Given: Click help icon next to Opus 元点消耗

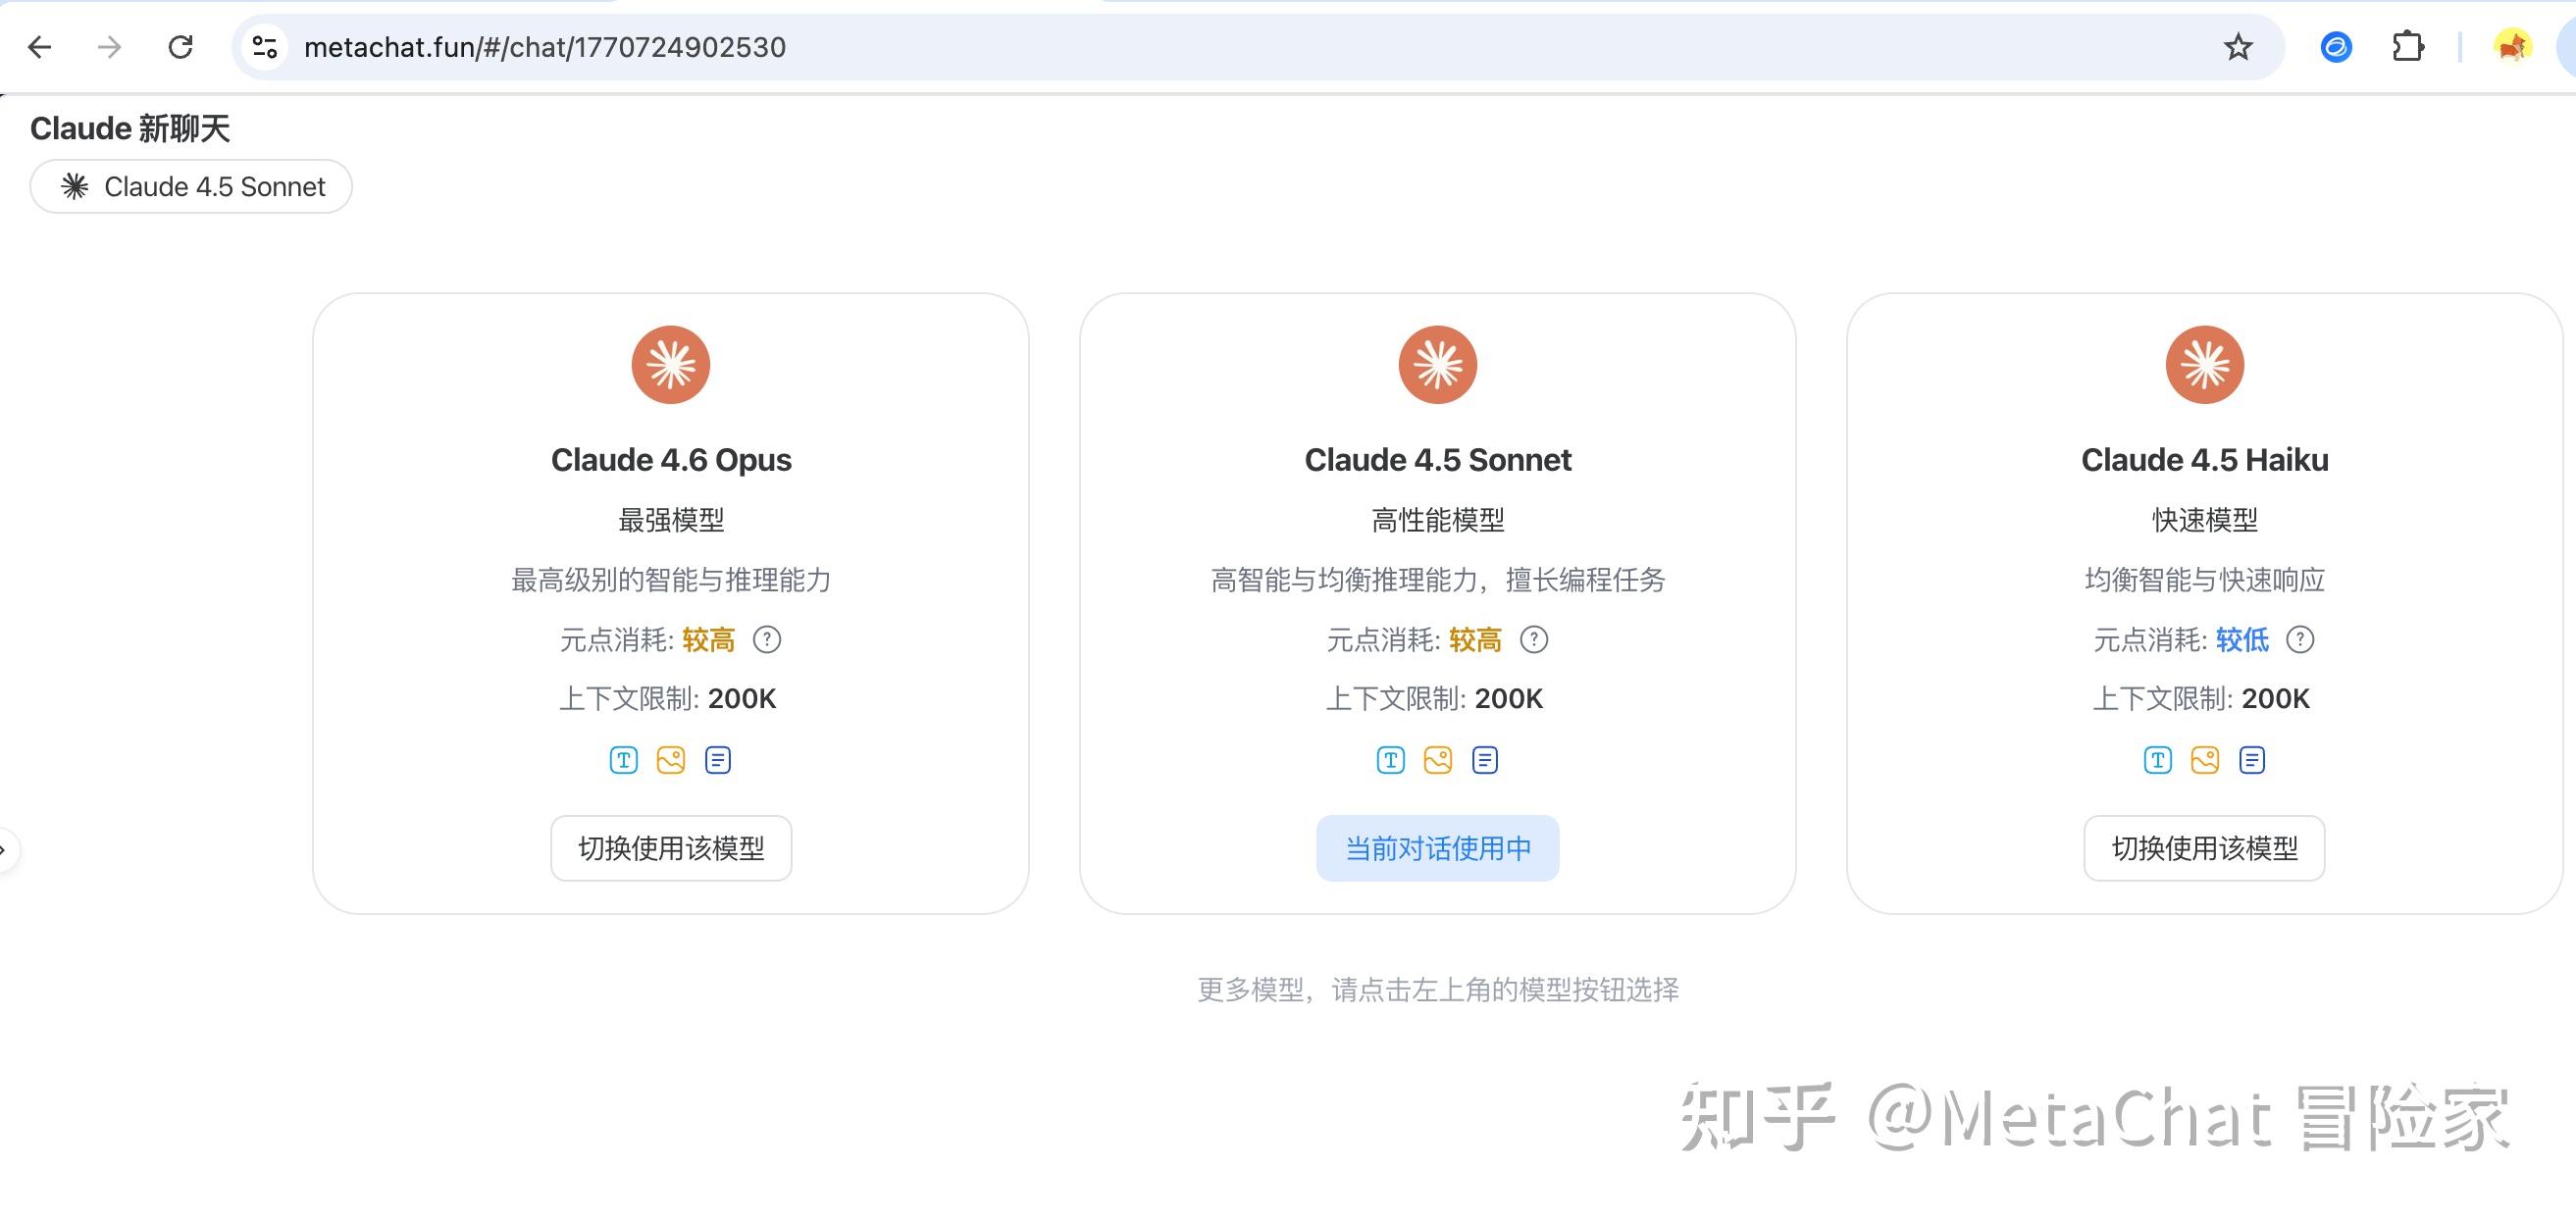Looking at the screenshot, I should pyautogui.click(x=766, y=640).
